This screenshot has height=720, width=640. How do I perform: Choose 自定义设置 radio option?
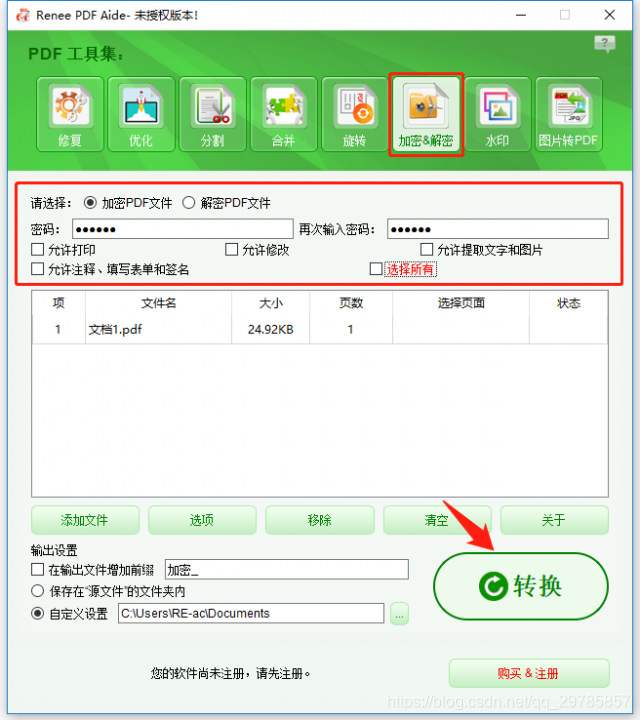[38, 613]
